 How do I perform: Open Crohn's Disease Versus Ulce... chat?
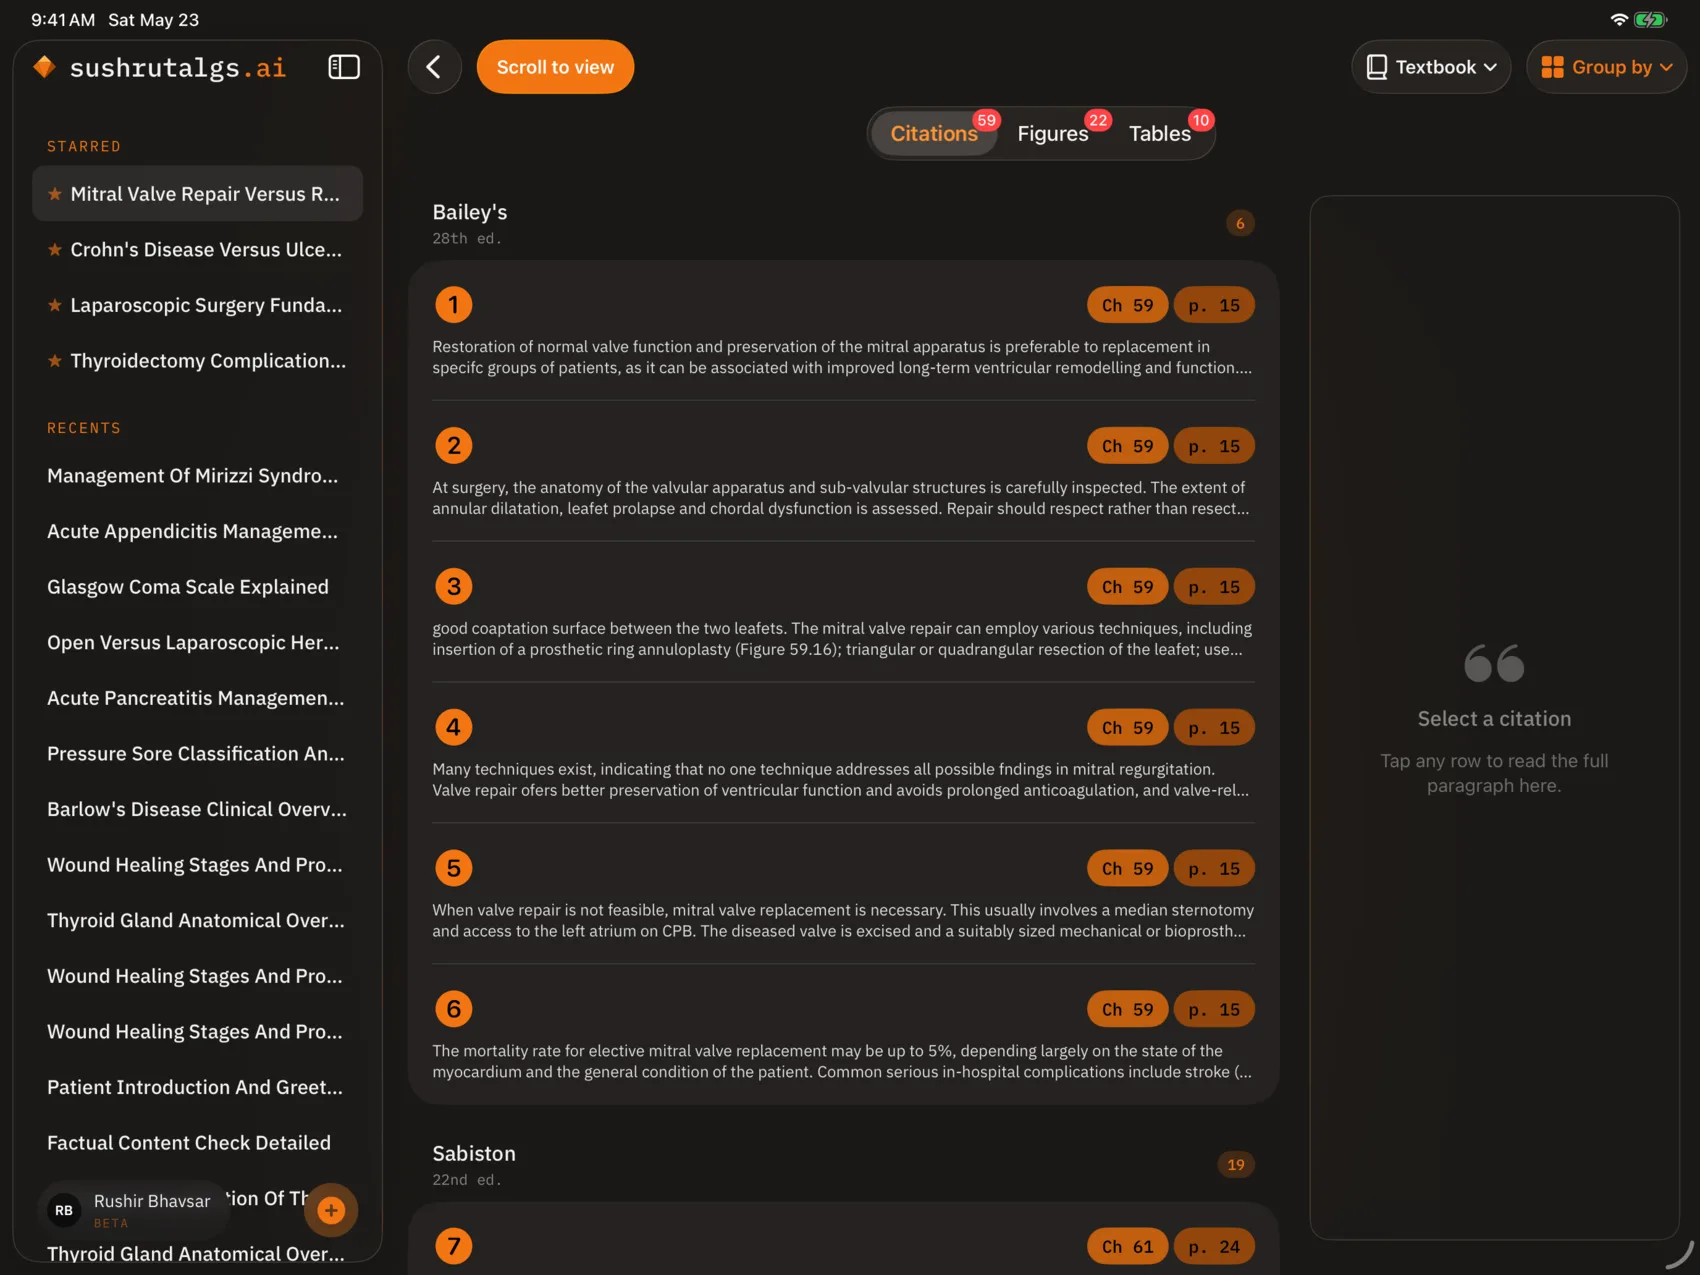pos(197,250)
